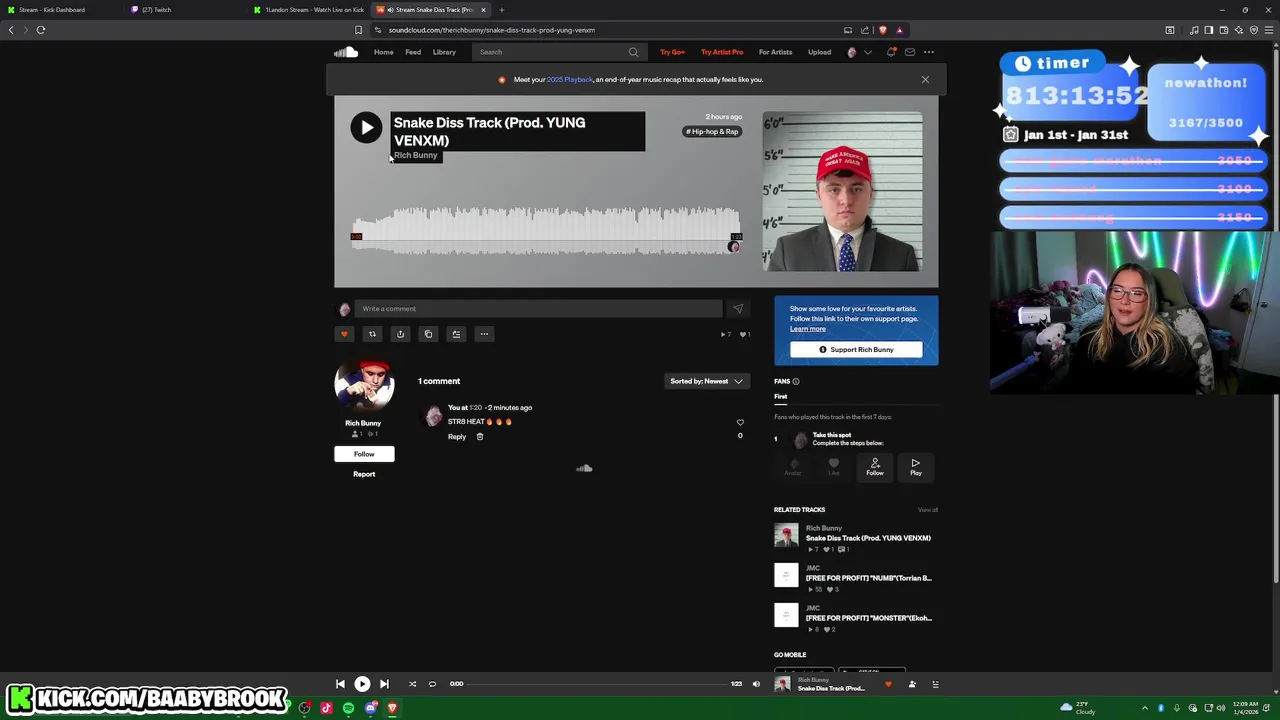The width and height of the screenshot is (1280, 720).
Task: Add the track to next up
Action: 456,334
